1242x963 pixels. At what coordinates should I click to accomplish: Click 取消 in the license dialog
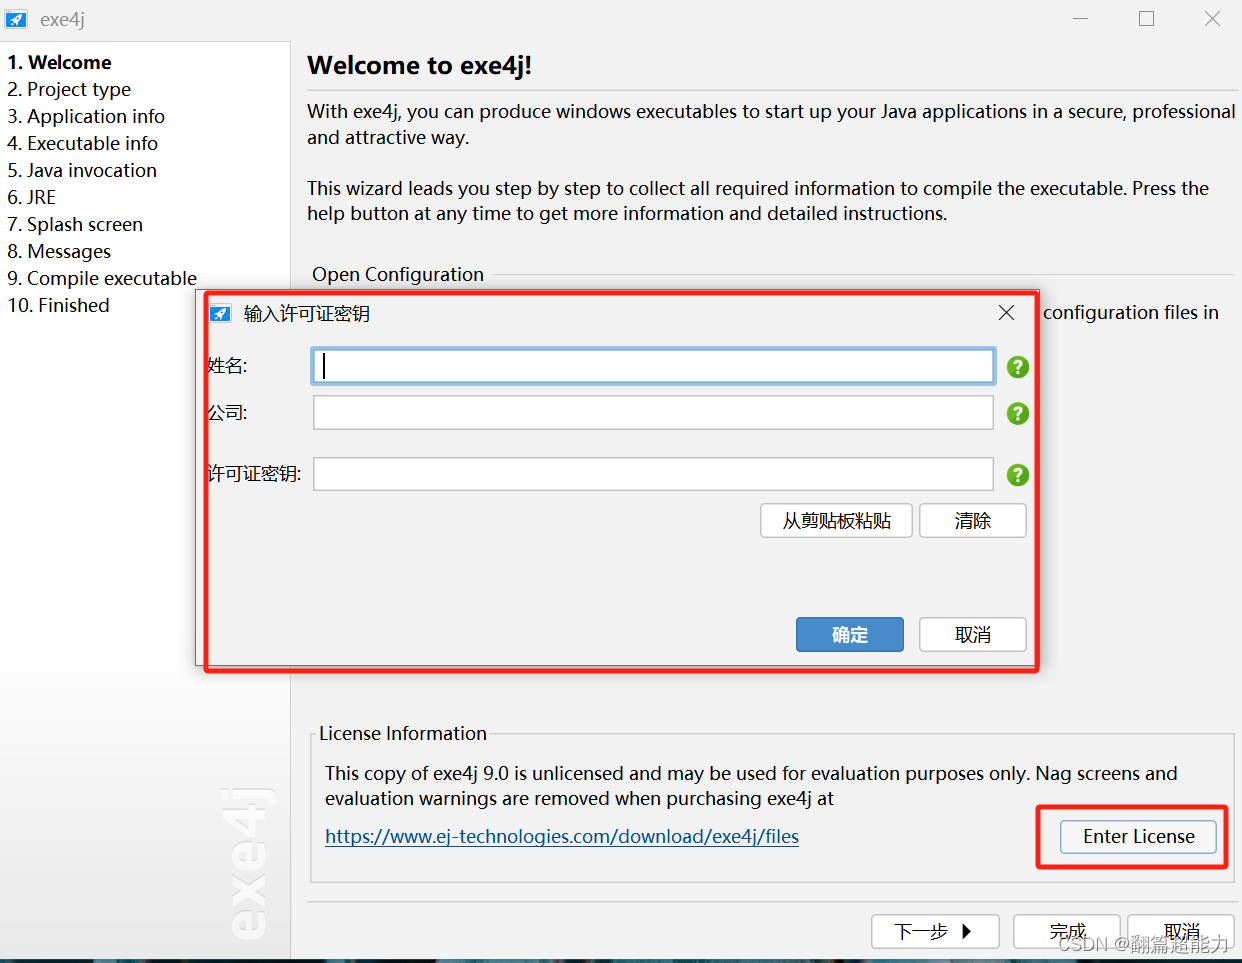(973, 635)
